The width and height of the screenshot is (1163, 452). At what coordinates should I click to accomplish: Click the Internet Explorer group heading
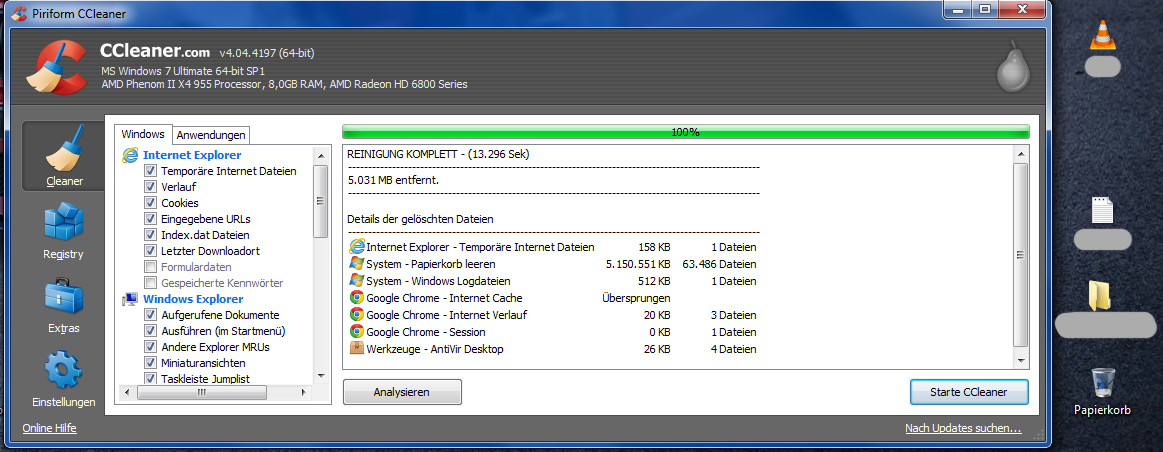pyautogui.click(x=192, y=155)
